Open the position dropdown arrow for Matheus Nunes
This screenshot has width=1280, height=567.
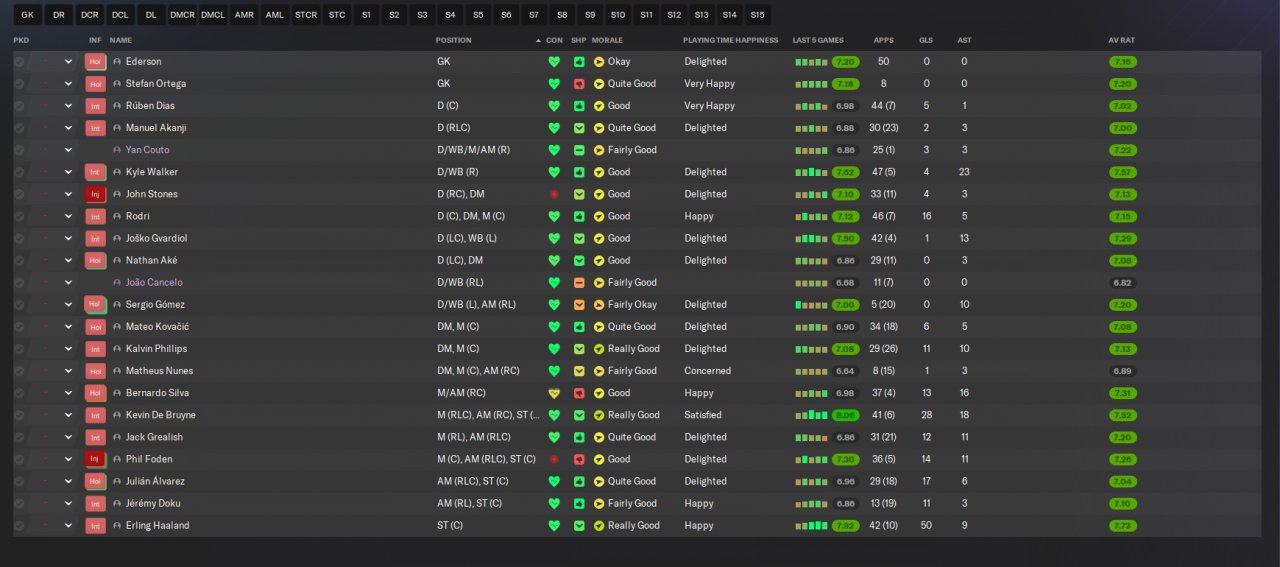coord(68,371)
